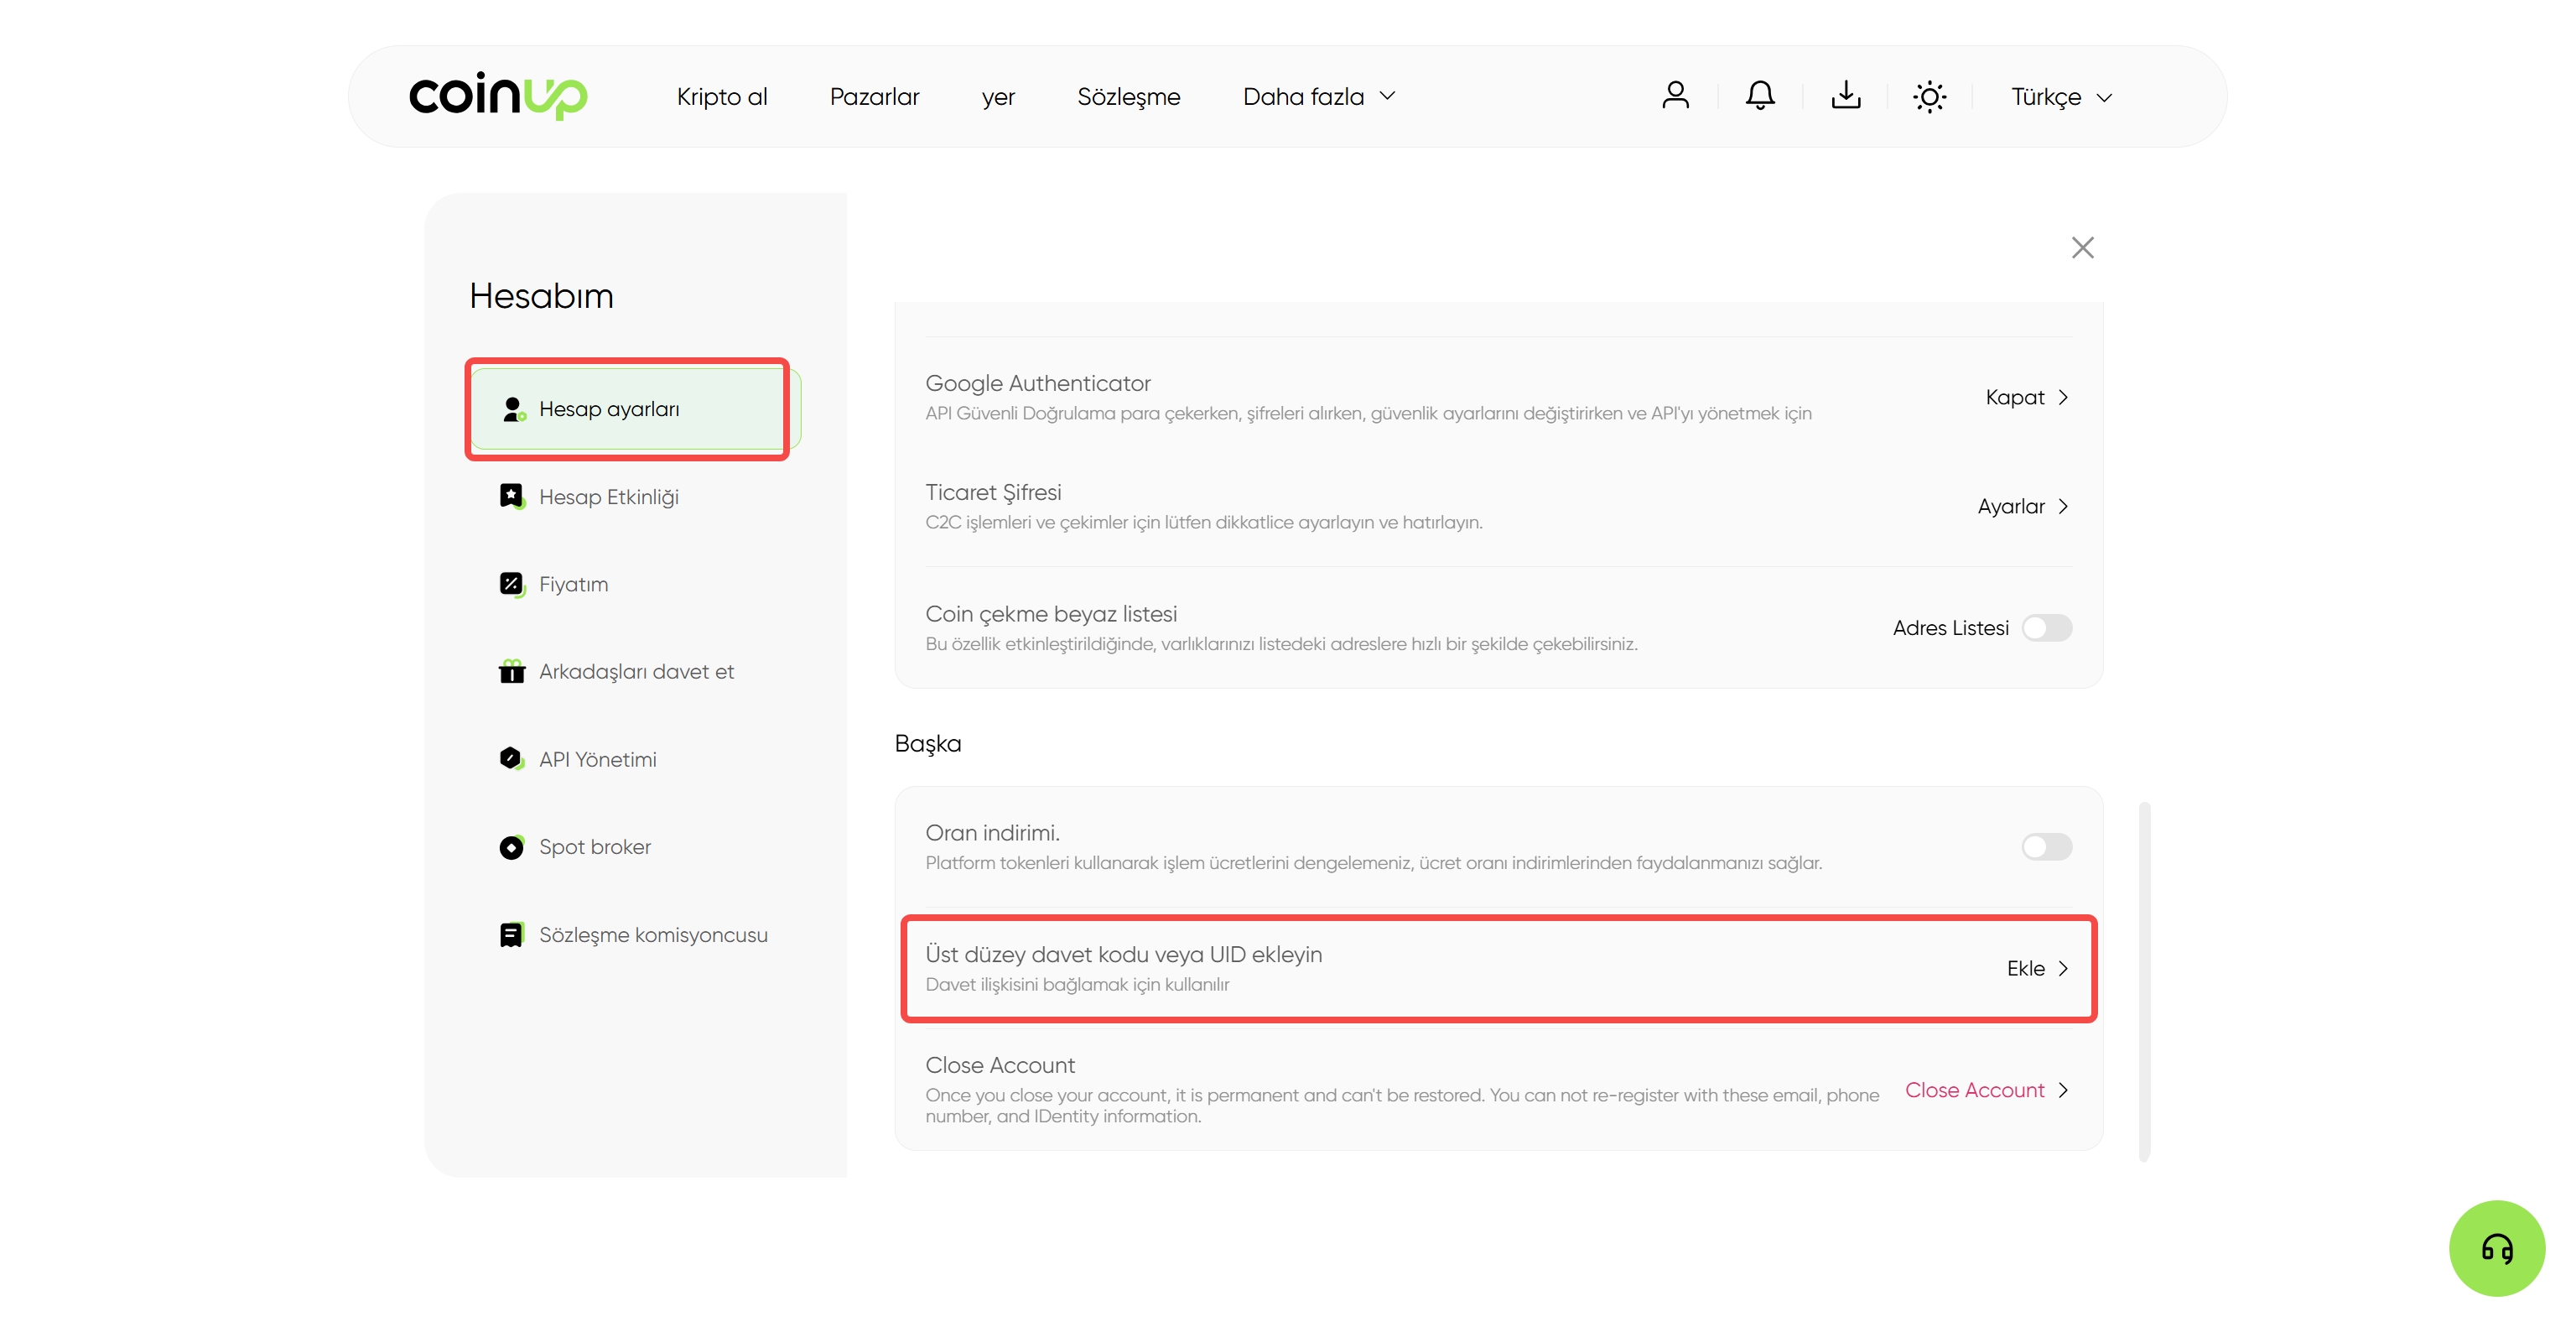Click the chevron next to Ekle

pos(2063,969)
